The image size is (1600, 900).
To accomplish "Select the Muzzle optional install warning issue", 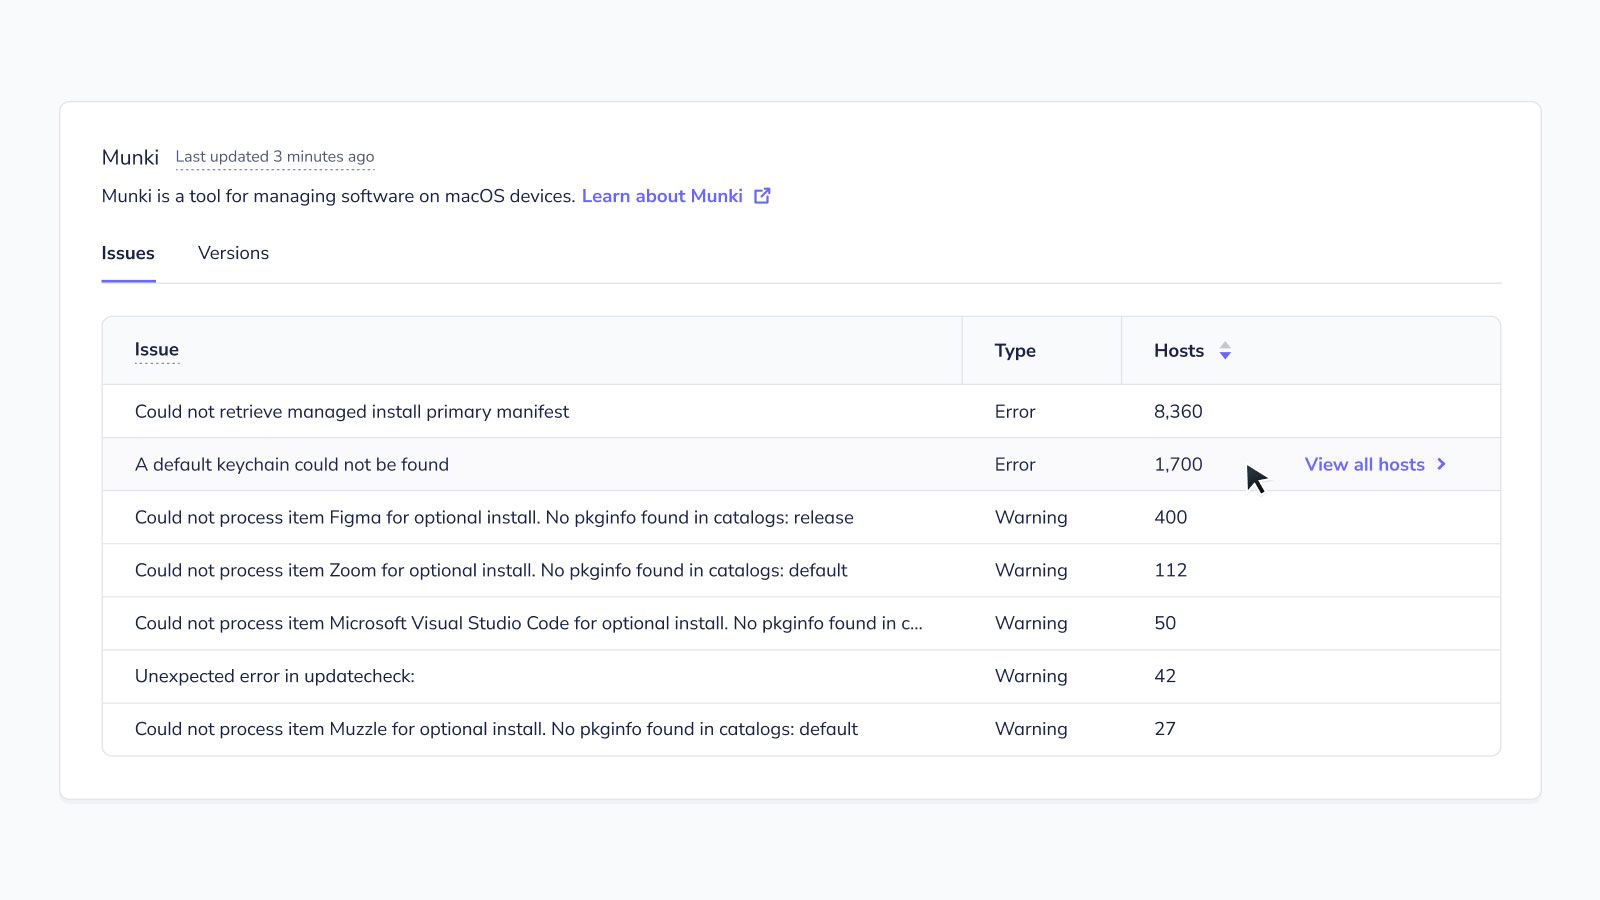I will (x=496, y=729).
